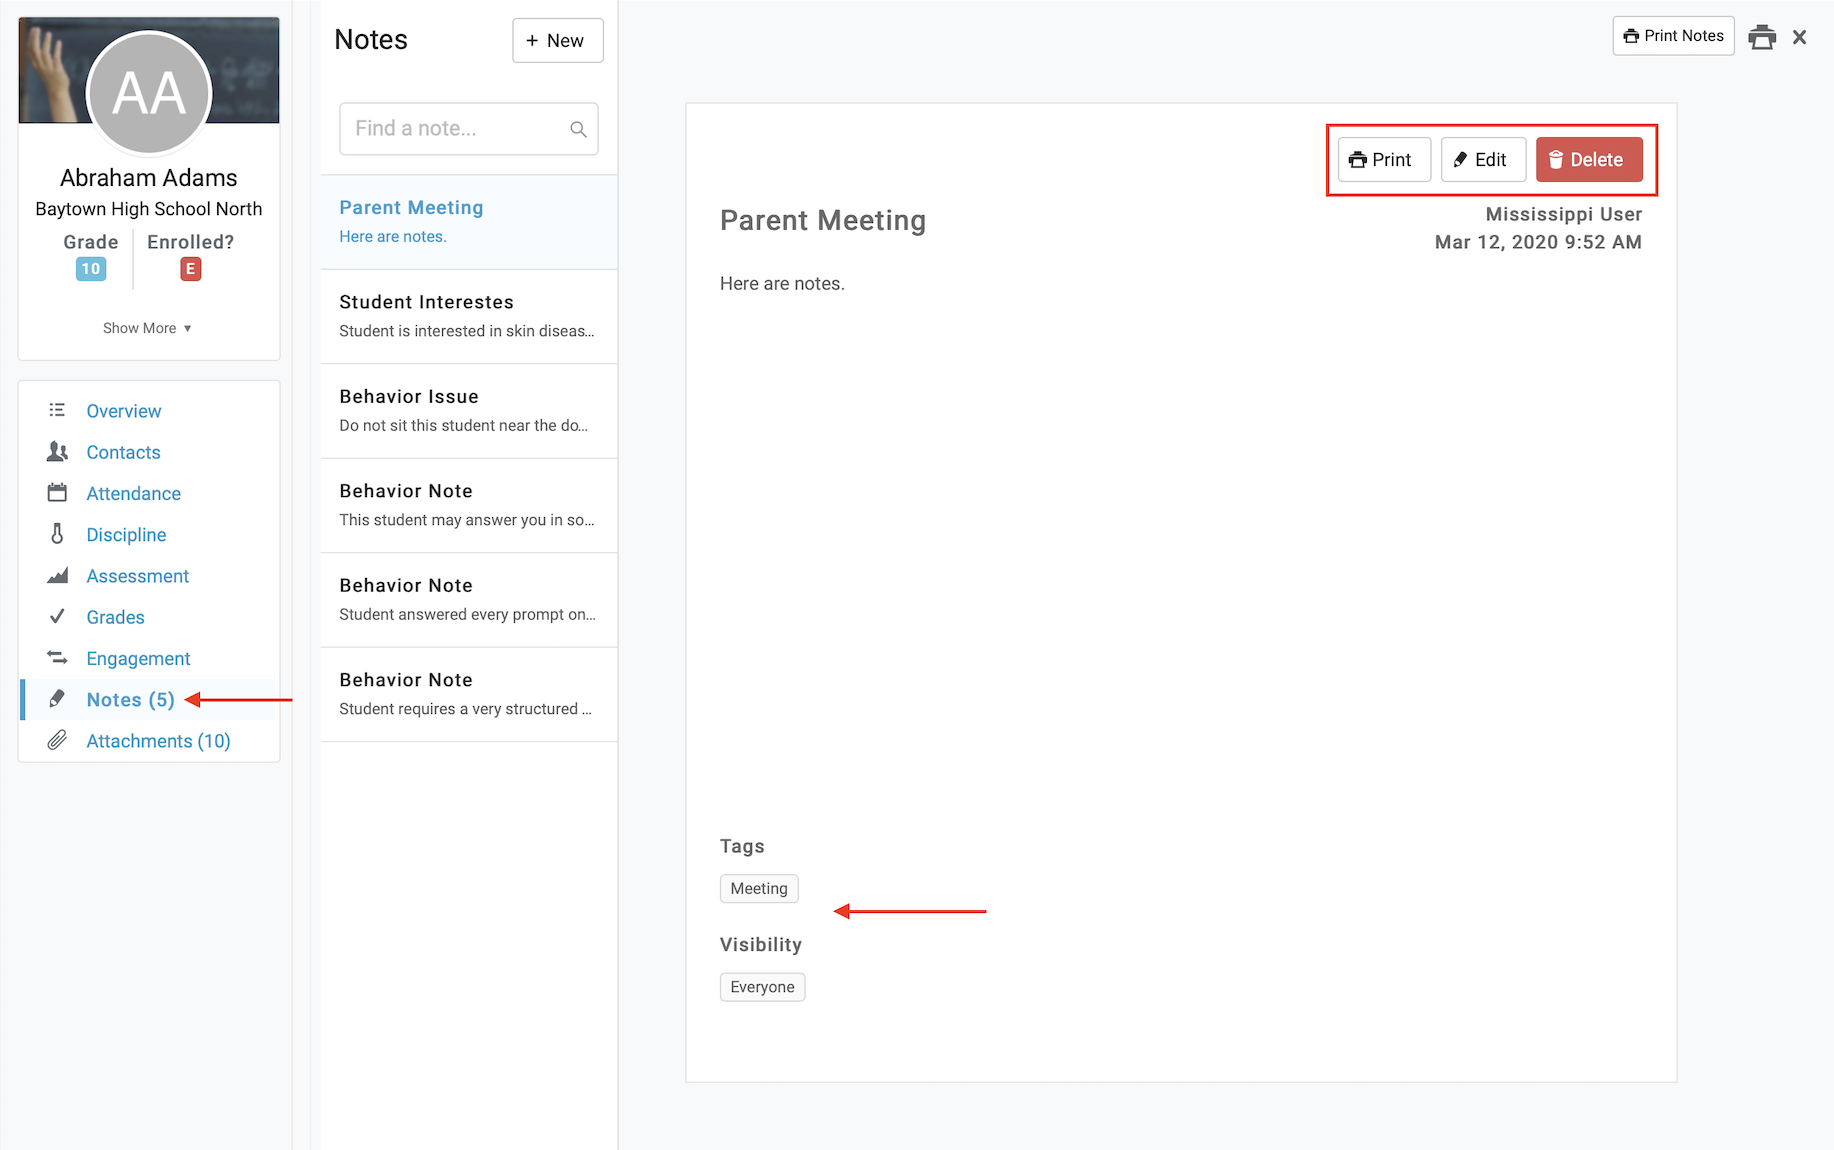Screen dimensions: 1834x1150
Task: Click the Discipline thermometer icon
Action: coord(57,534)
